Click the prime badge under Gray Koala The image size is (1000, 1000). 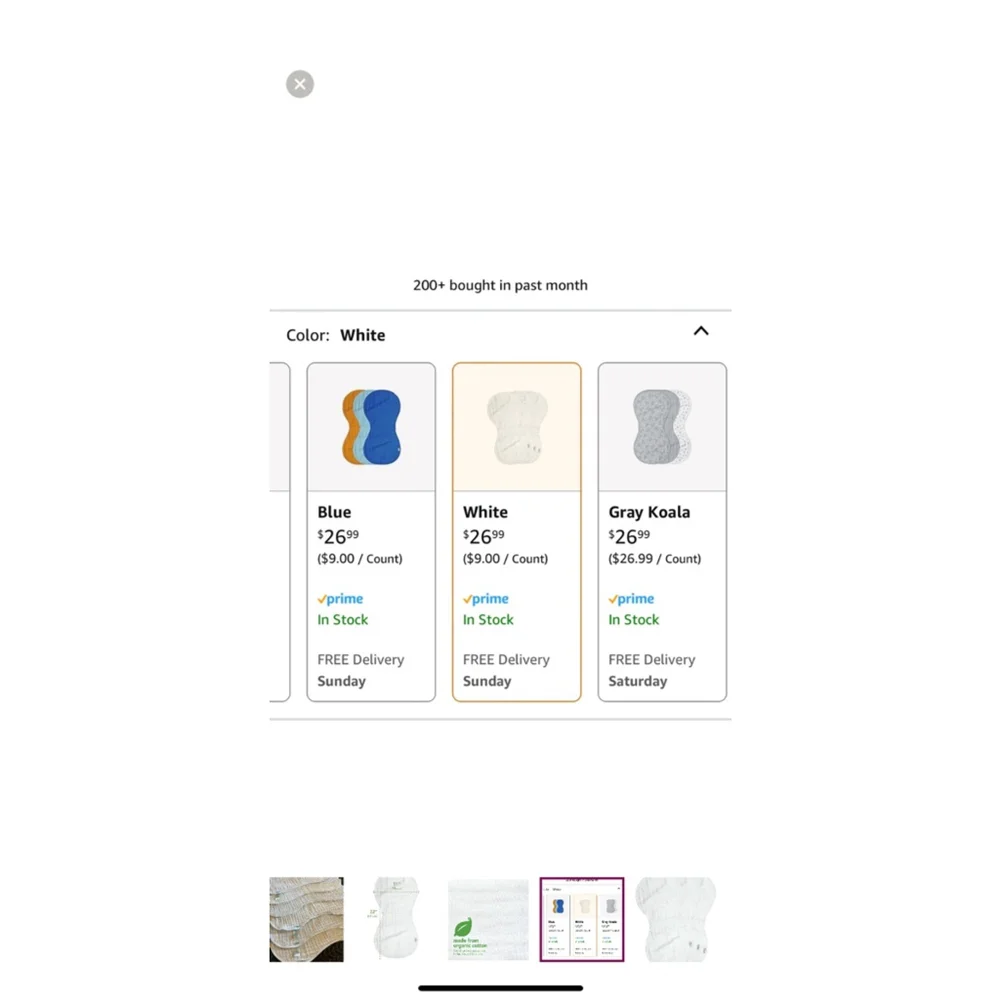(631, 599)
